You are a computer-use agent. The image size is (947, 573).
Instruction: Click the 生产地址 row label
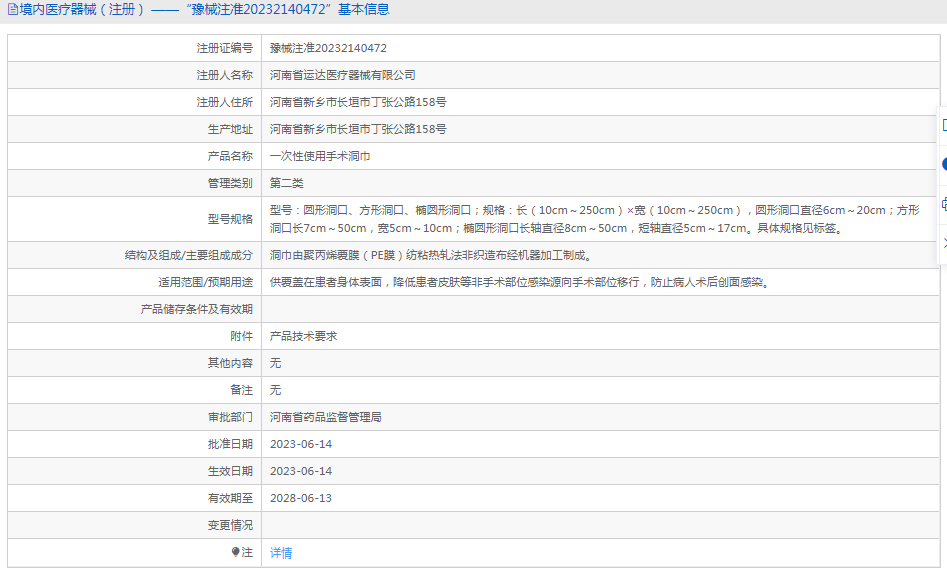pos(230,129)
